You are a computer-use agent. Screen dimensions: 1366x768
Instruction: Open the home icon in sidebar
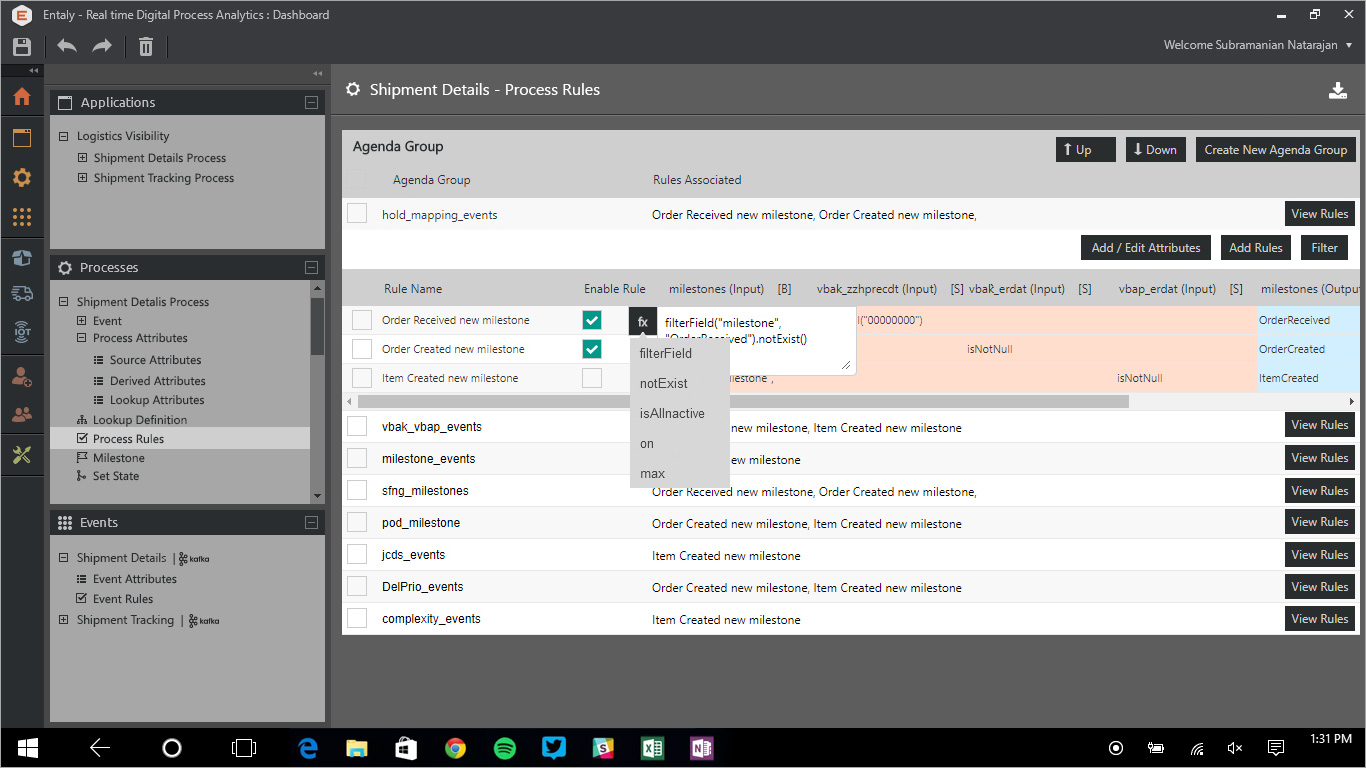pos(22,97)
